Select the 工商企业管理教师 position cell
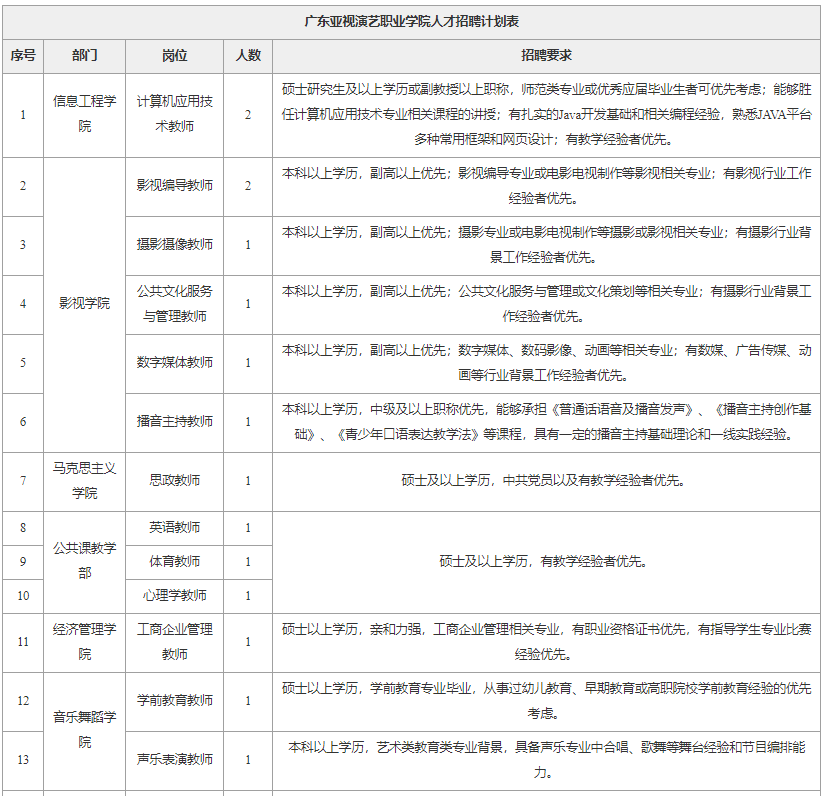Screen dimensions: 825x796 [174, 642]
